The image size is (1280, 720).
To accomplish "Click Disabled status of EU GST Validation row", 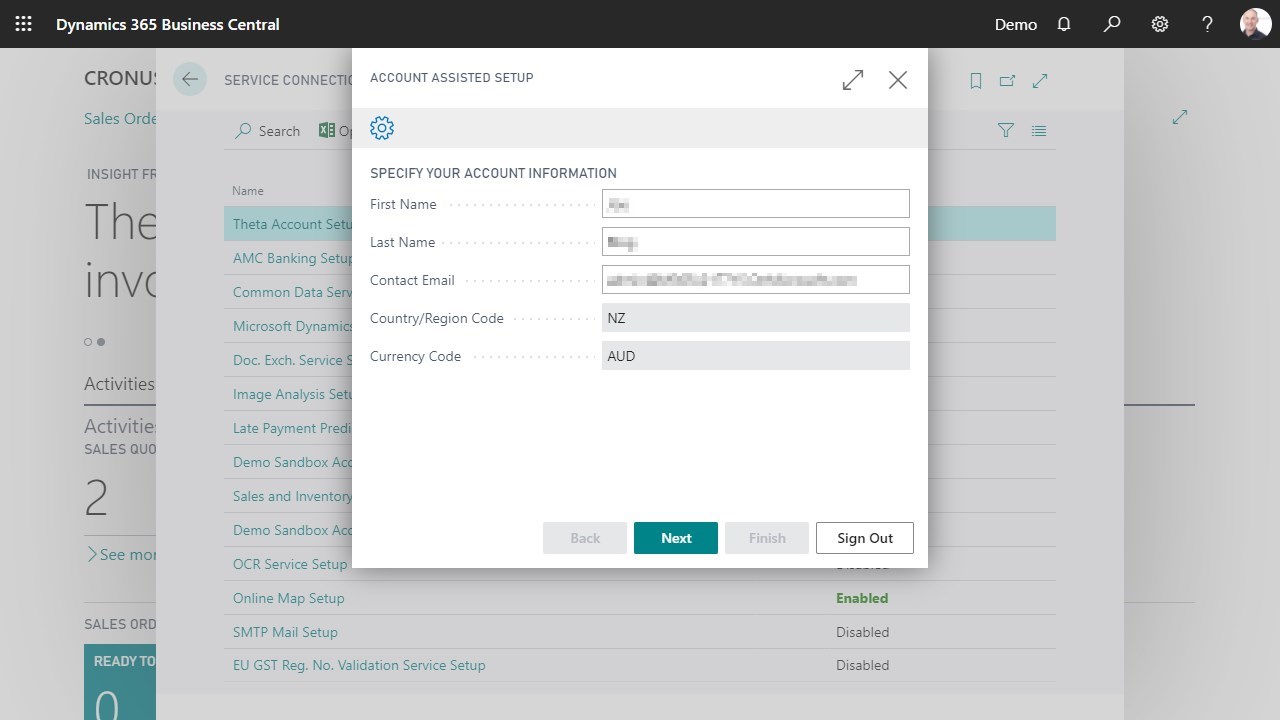I will 862,665.
